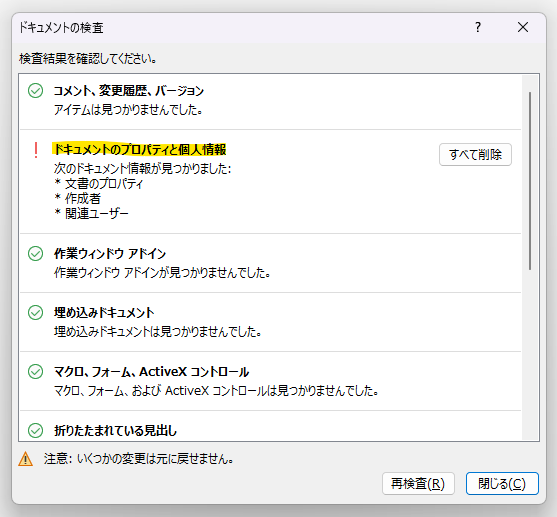Click text マクロ、フォーム、および ActiveX コントロールは見つかりませんでした。
557x517 pixels.
[x=216, y=391]
